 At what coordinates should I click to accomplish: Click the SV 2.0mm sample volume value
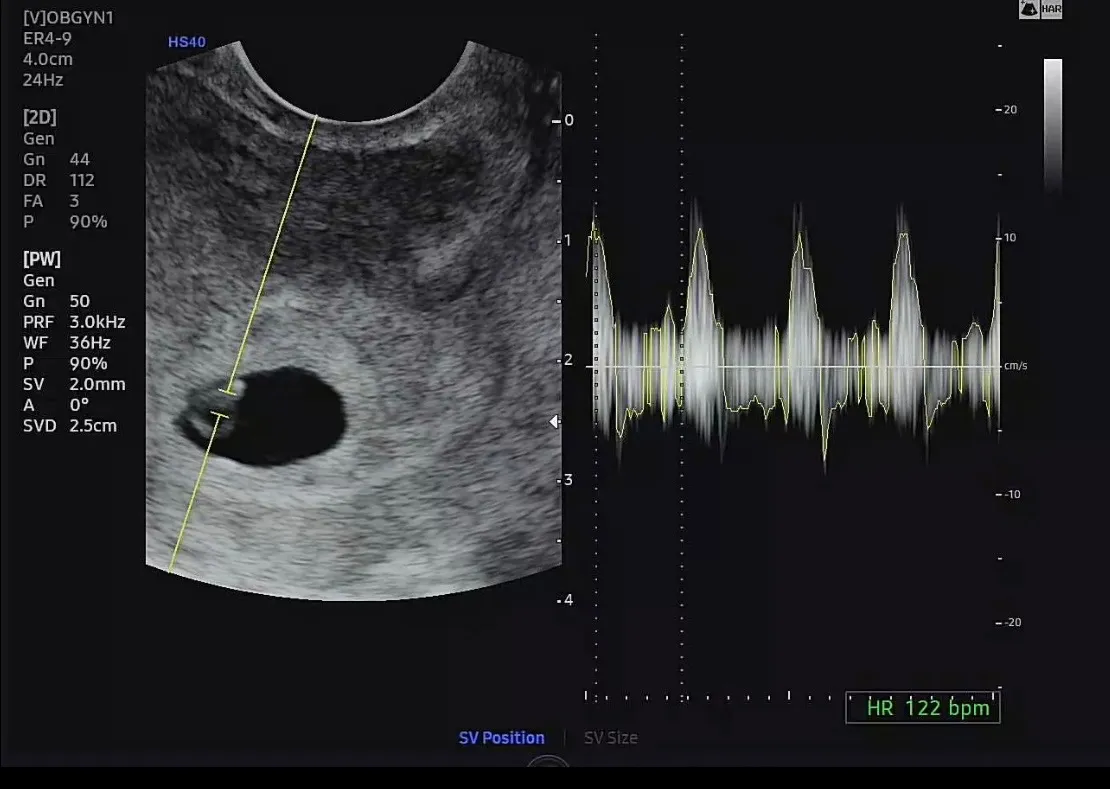(97, 384)
